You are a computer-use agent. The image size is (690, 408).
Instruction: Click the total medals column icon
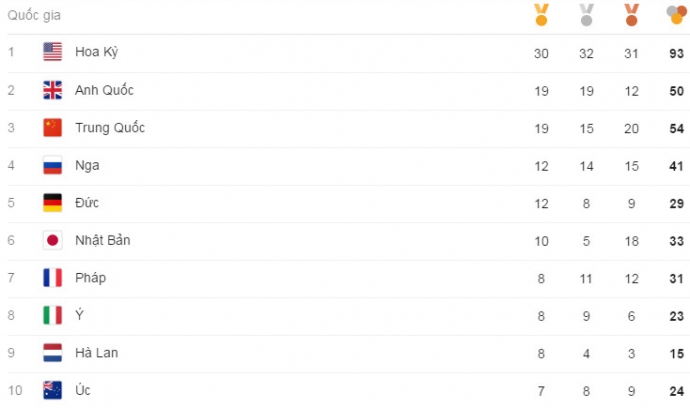coord(676,15)
